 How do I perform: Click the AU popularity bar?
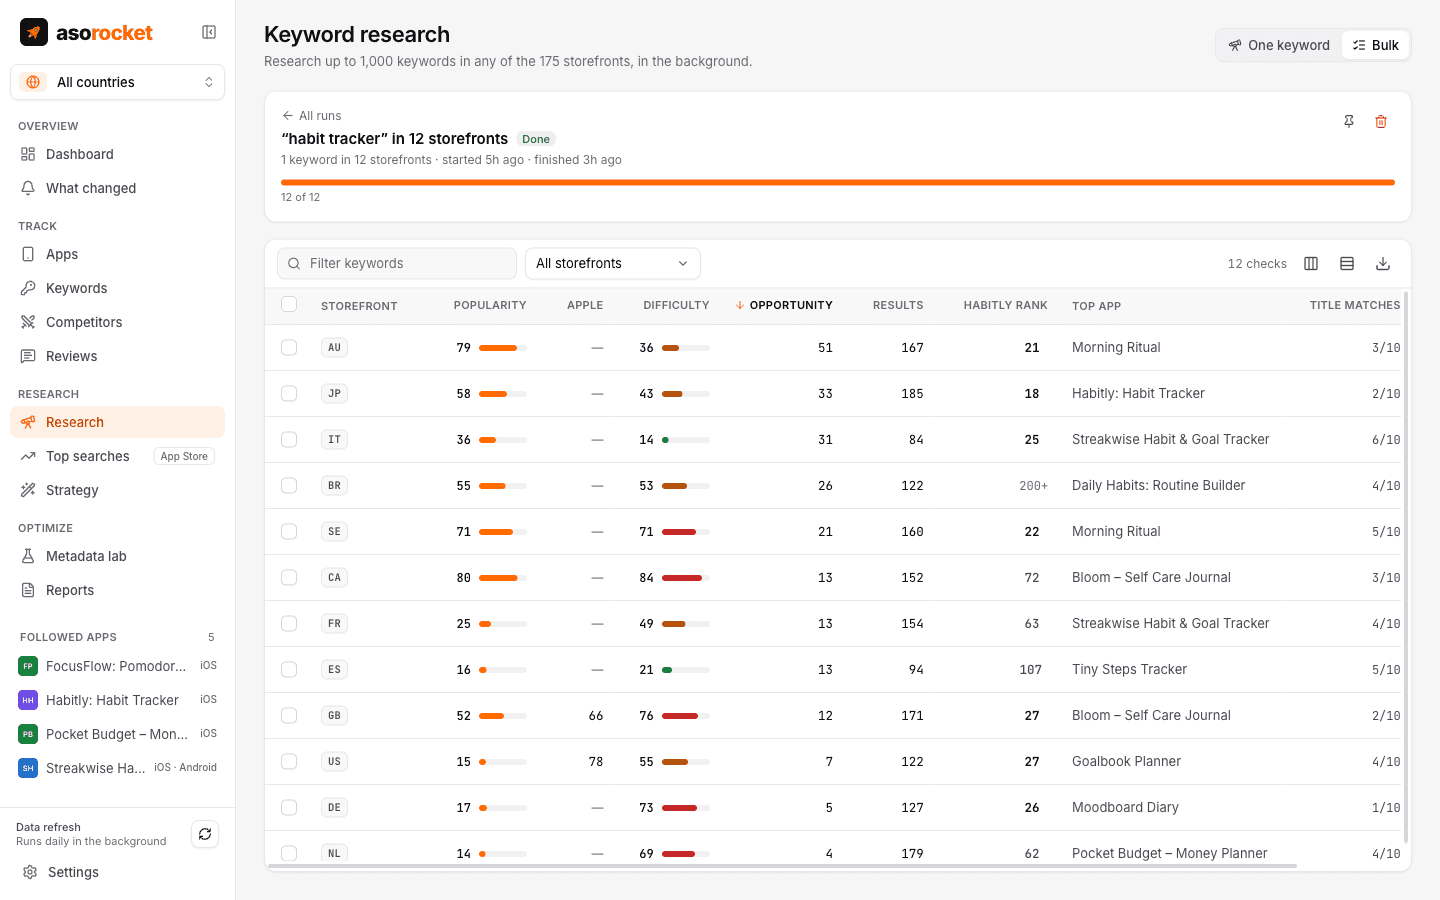503,347
